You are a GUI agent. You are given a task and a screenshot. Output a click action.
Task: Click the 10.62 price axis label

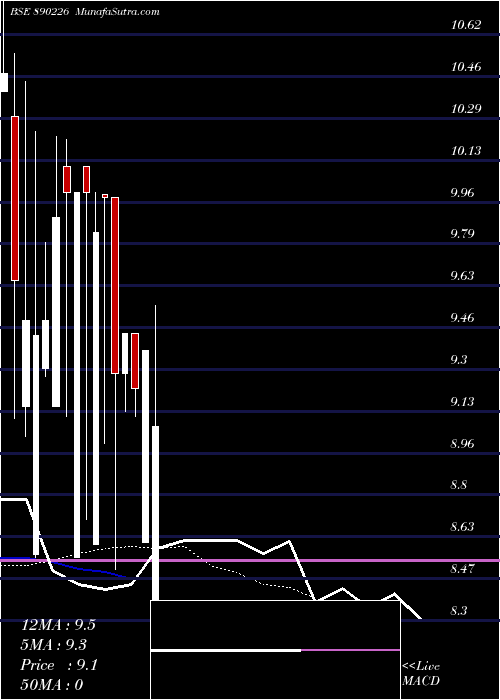466,25
